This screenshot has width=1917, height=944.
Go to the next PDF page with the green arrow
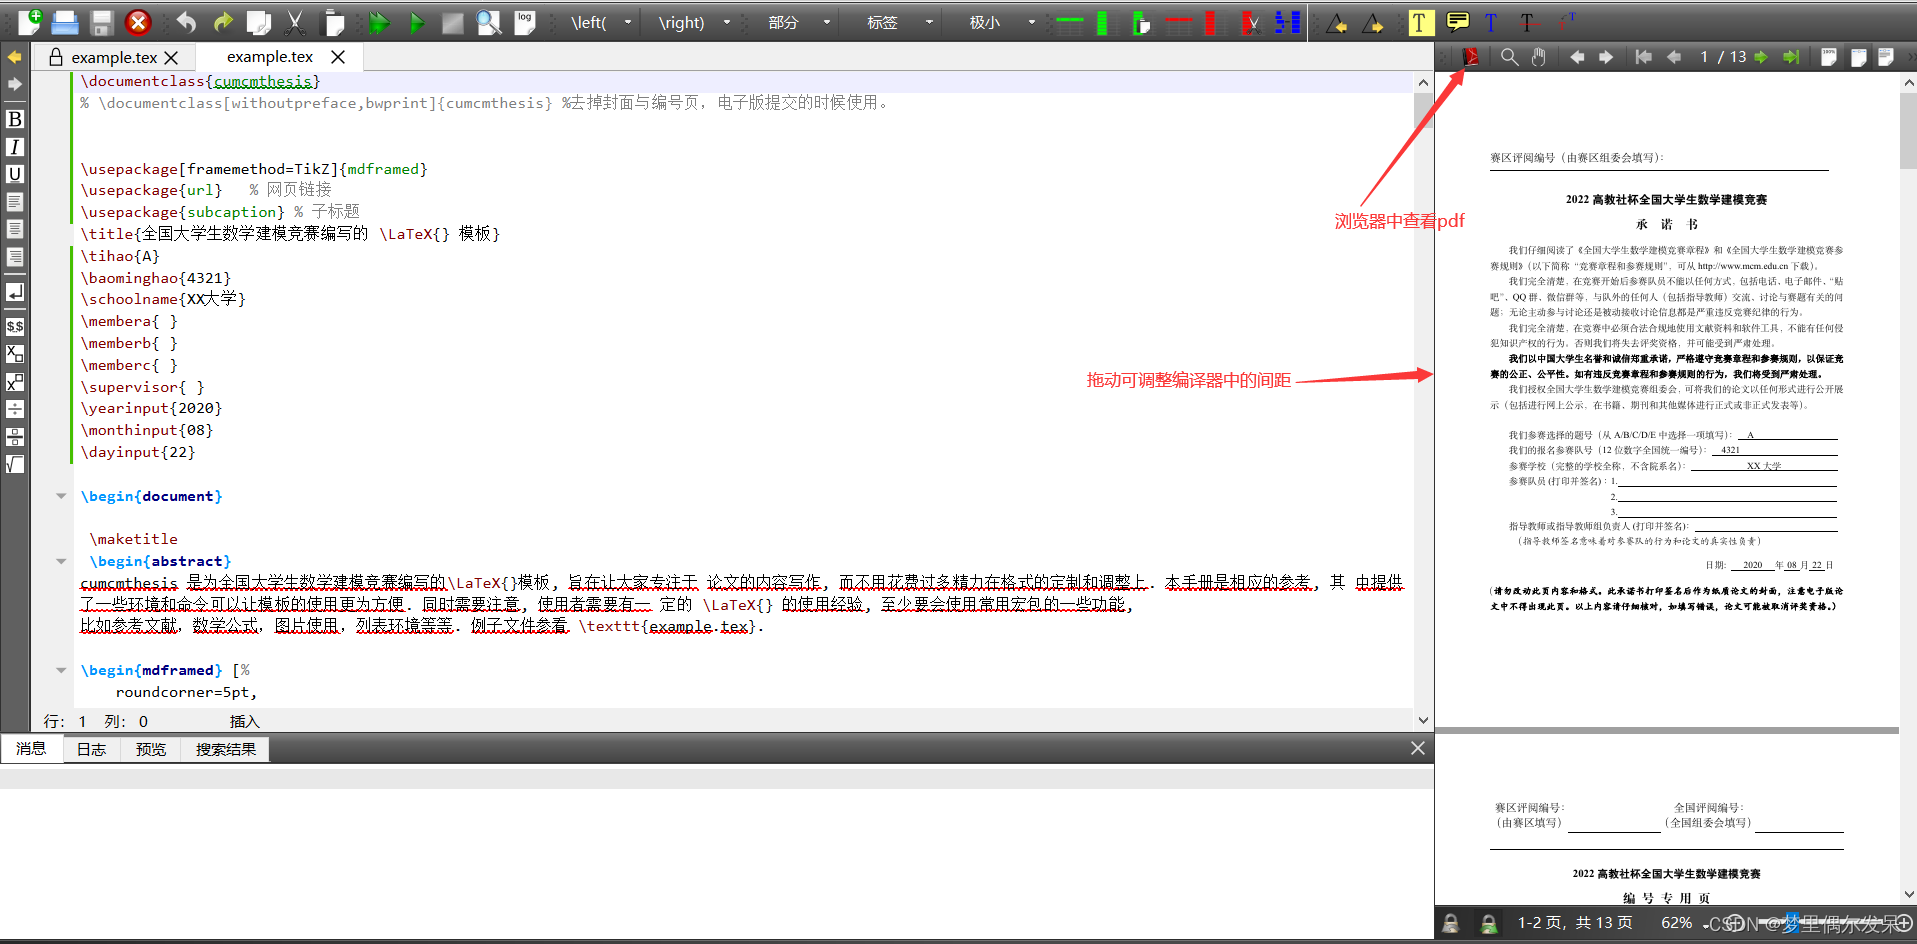(x=1761, y=57)
